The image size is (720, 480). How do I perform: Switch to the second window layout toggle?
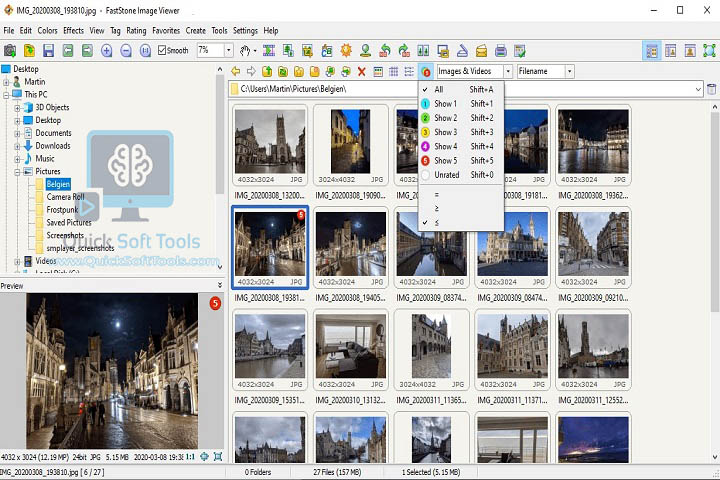(x=670, y=51)
